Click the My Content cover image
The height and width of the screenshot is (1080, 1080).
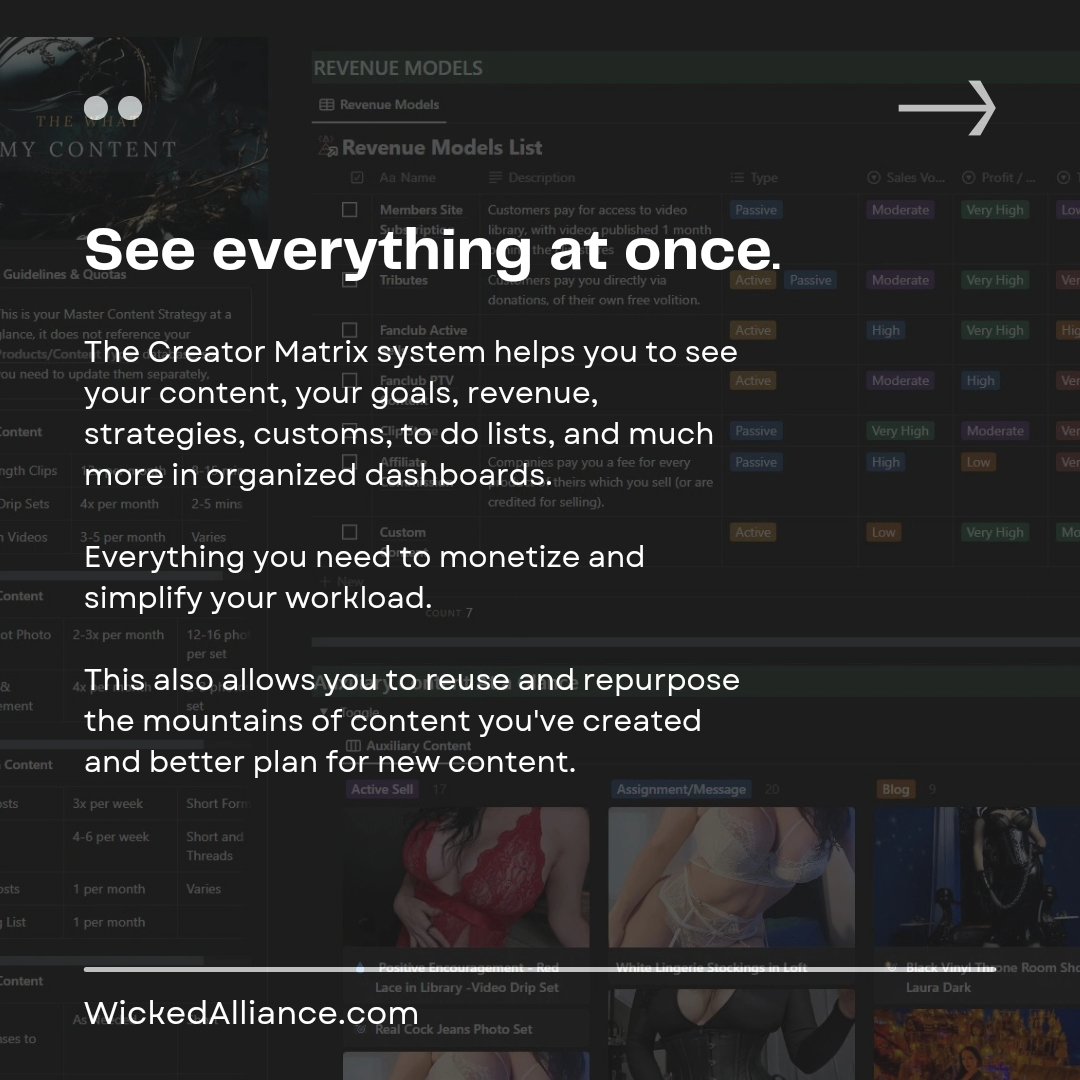point(134,138)
